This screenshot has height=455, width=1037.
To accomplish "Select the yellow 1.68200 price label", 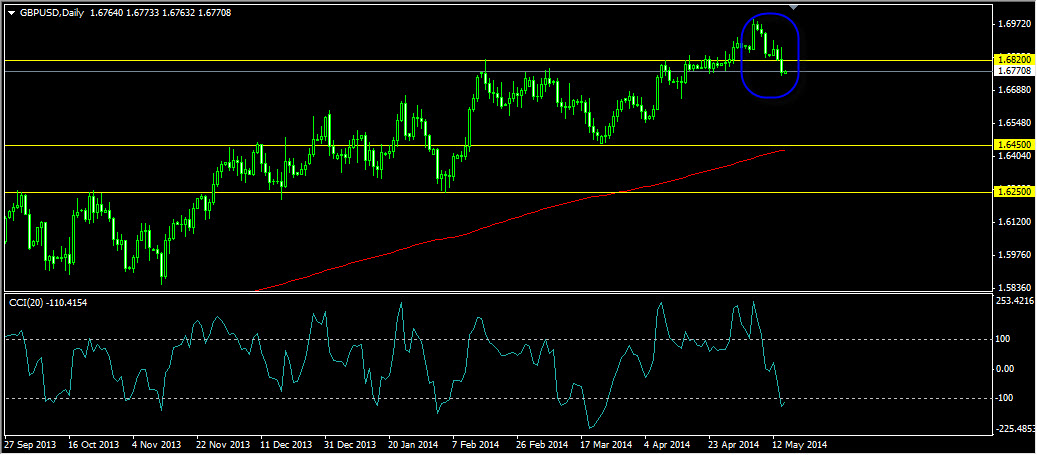I will (x=1016, y=60).
